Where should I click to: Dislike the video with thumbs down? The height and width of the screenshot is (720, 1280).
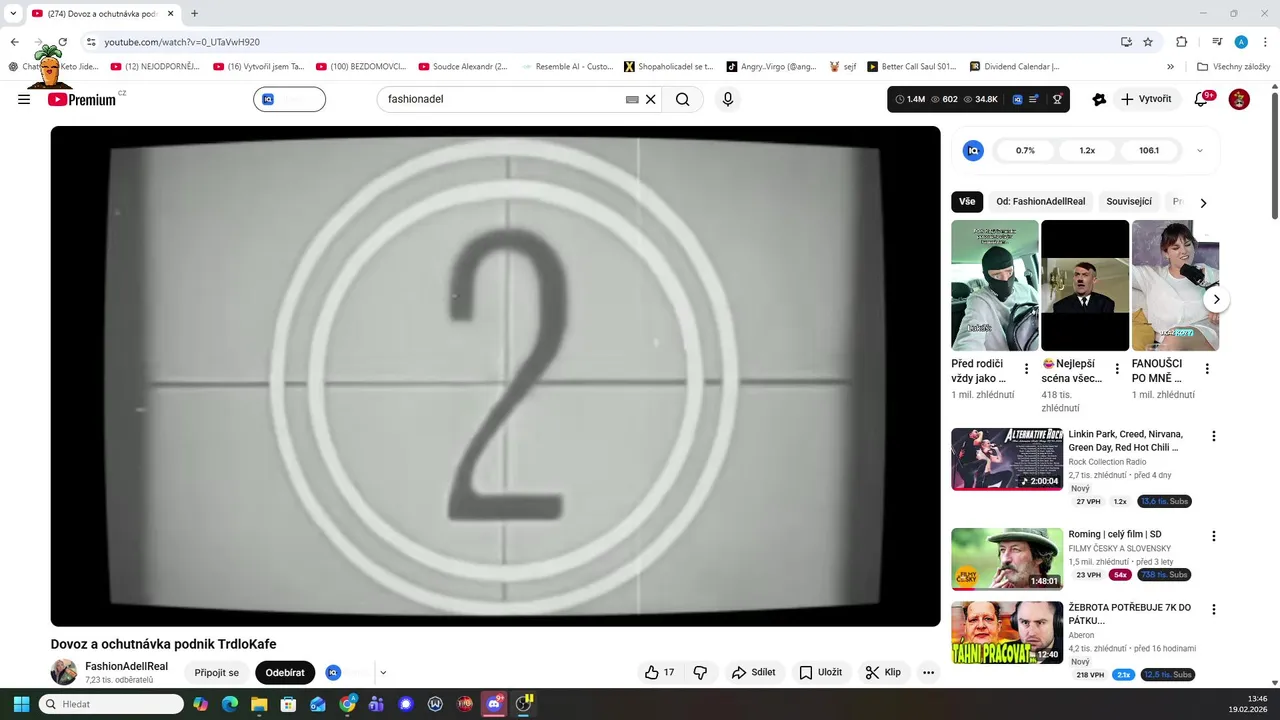click(701, 673)
